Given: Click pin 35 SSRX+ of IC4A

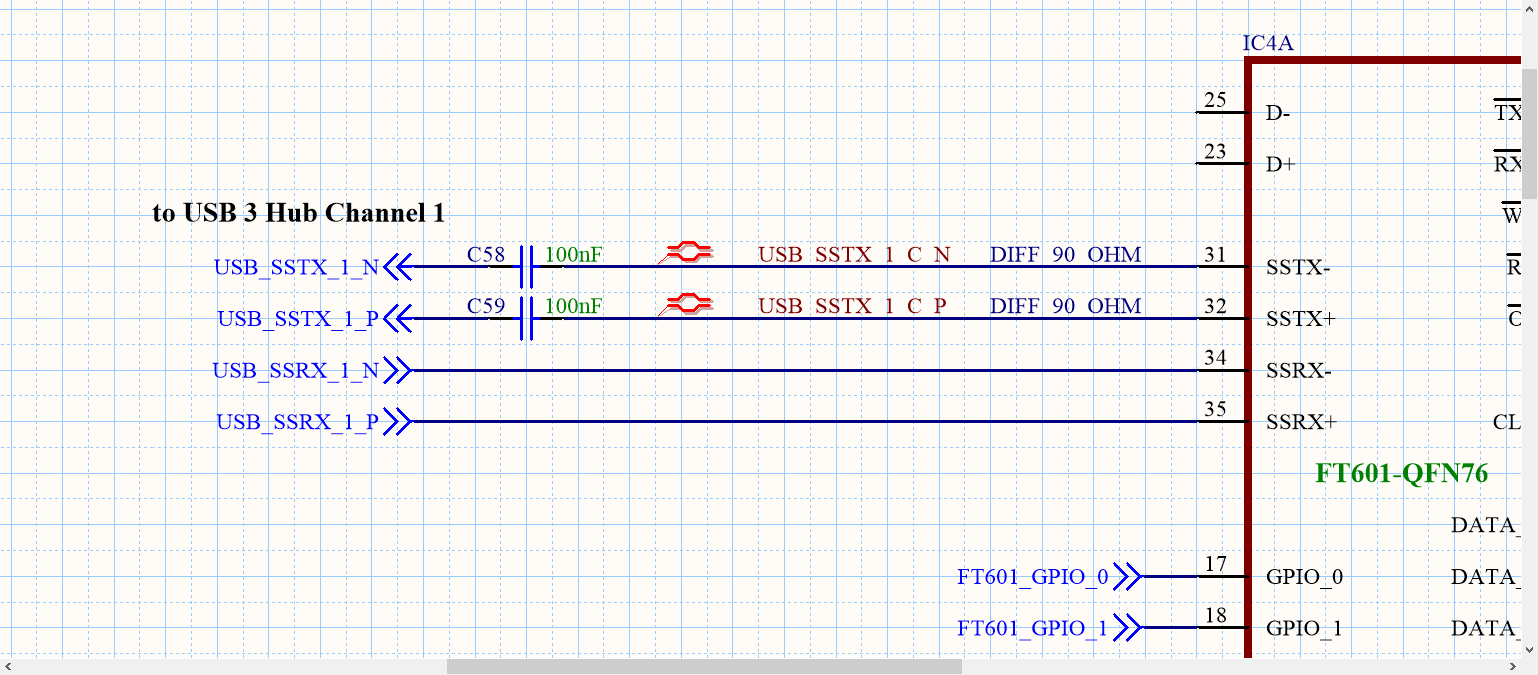Looking at the screenshot, I should [x=1221, y=422].
